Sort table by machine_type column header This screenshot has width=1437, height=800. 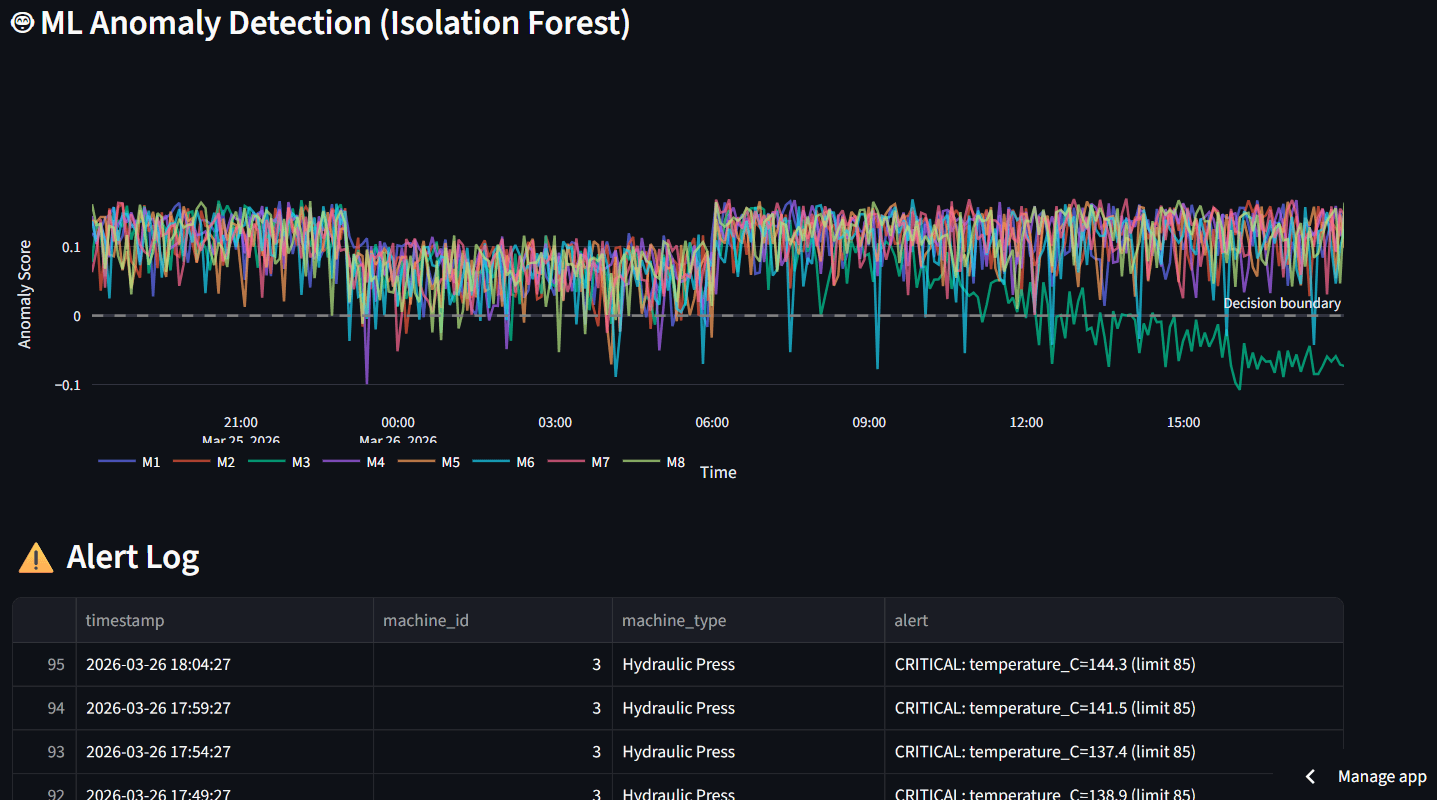coord(748,620)
